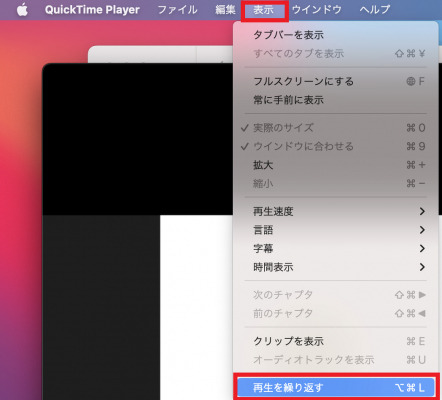Open the ヘルプ menu
This screenshot has height=400, width=442.
(375, 10)
